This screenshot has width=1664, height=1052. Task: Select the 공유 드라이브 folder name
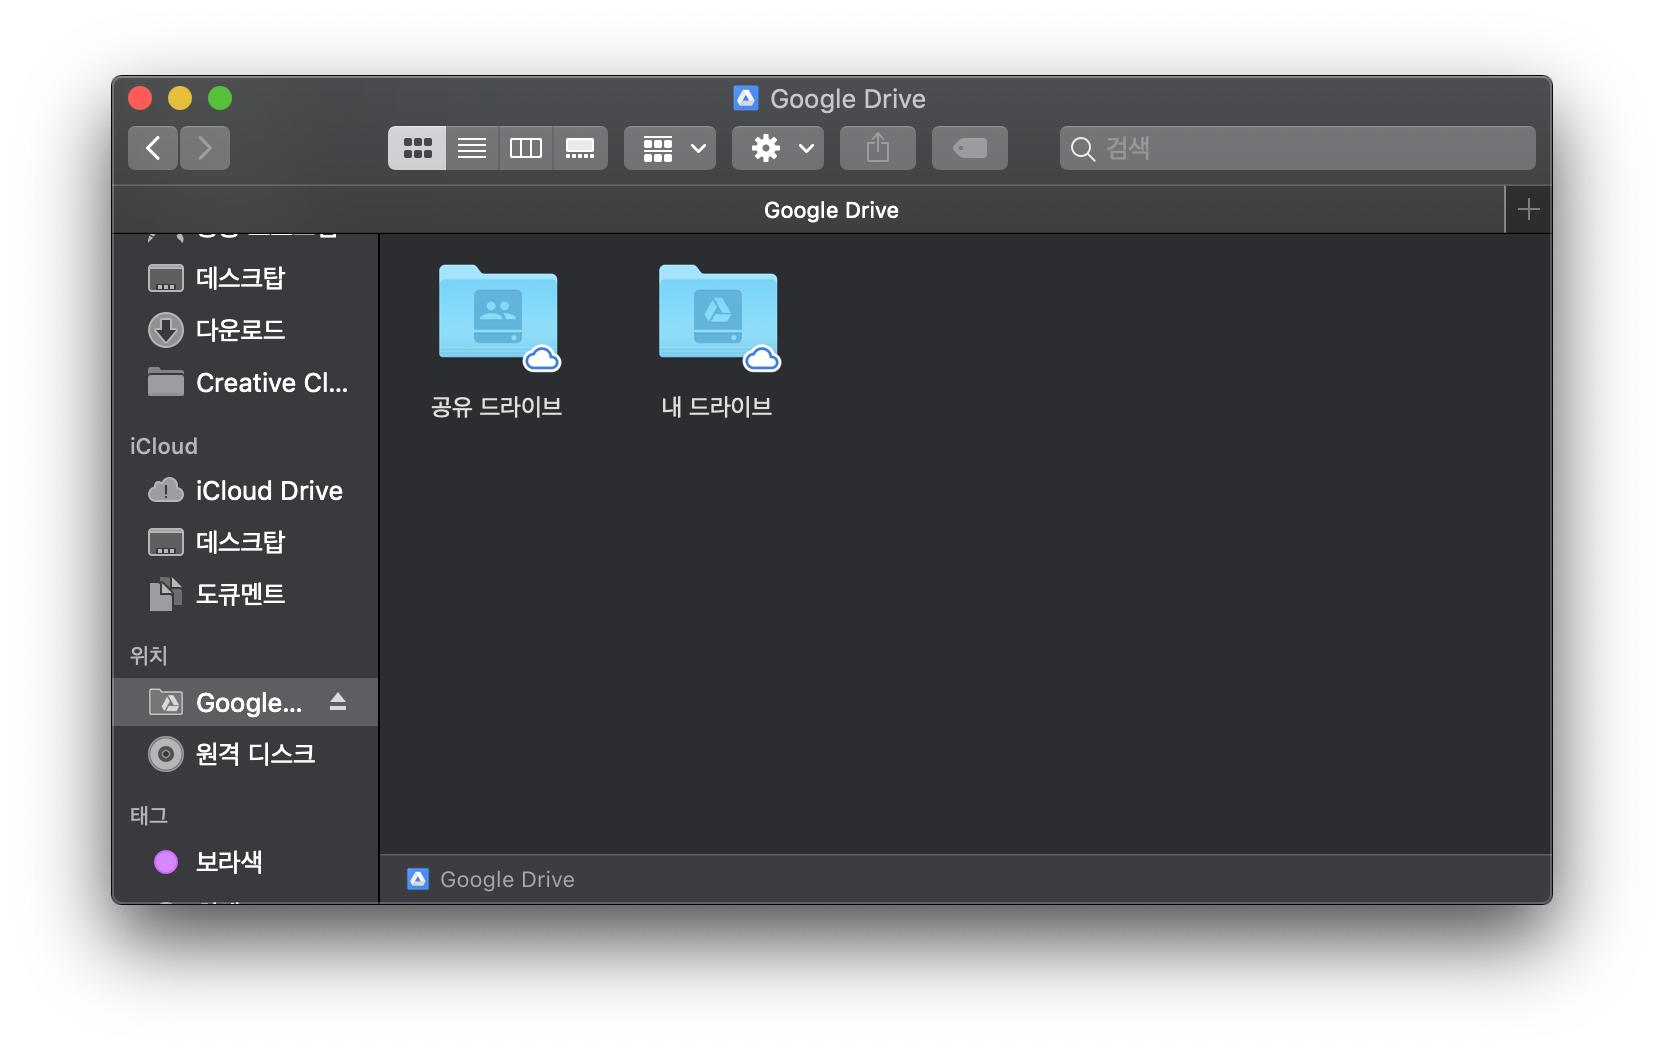click(x=496, y=407)
